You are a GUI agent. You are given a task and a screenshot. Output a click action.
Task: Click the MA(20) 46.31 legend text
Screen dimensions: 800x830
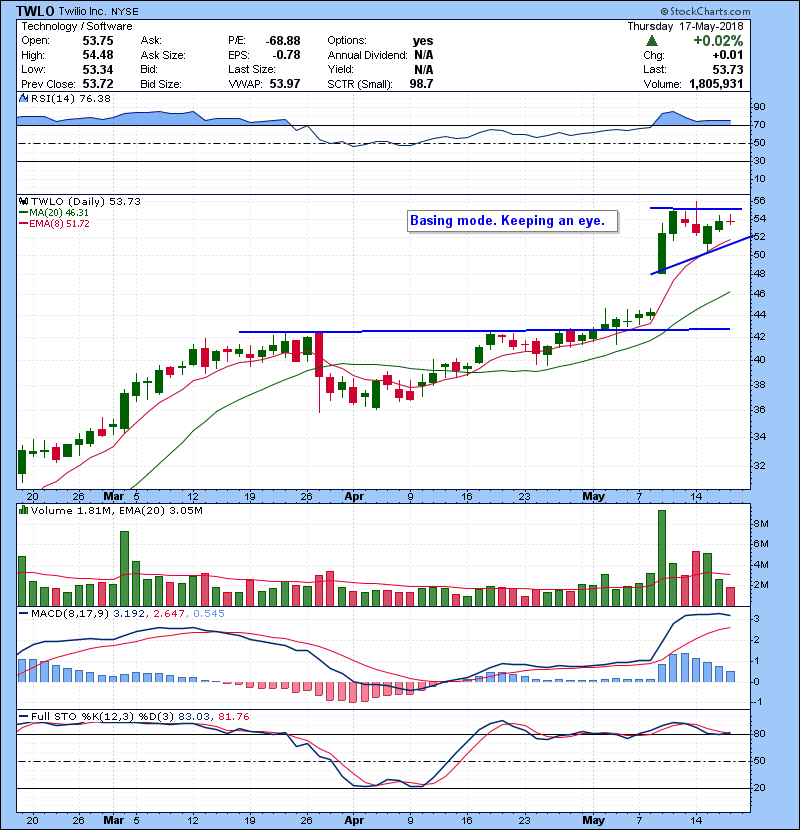[x=59, y=213]
